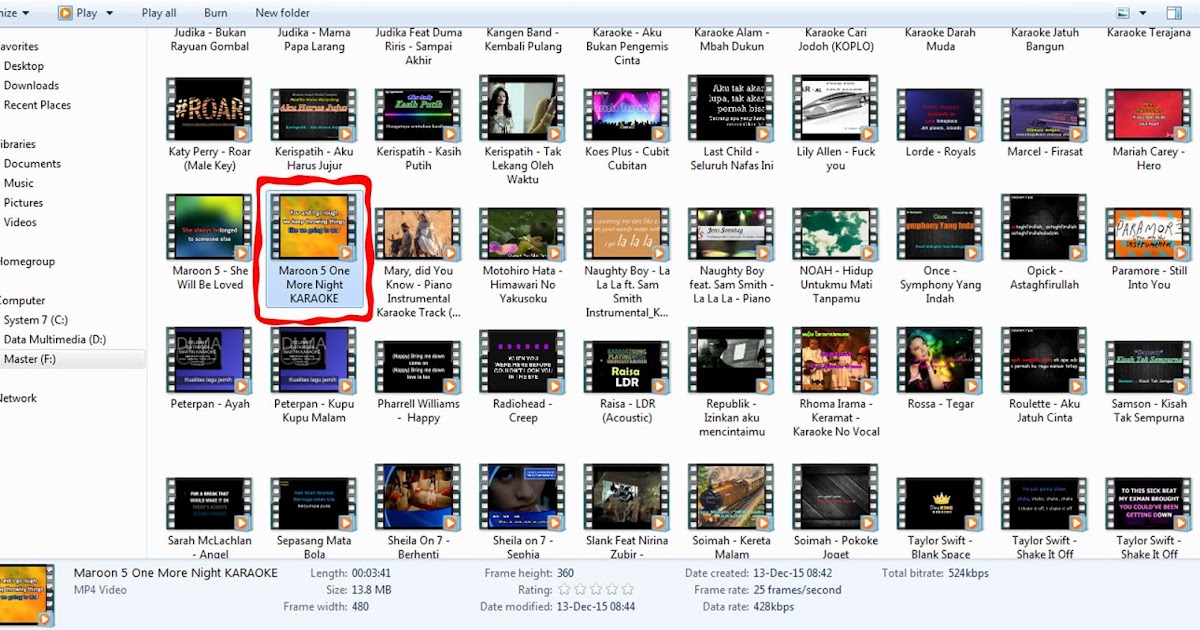Select the Pictures library
The width and height of the screenshot is (1200, 630).
[x=23, y=202]
